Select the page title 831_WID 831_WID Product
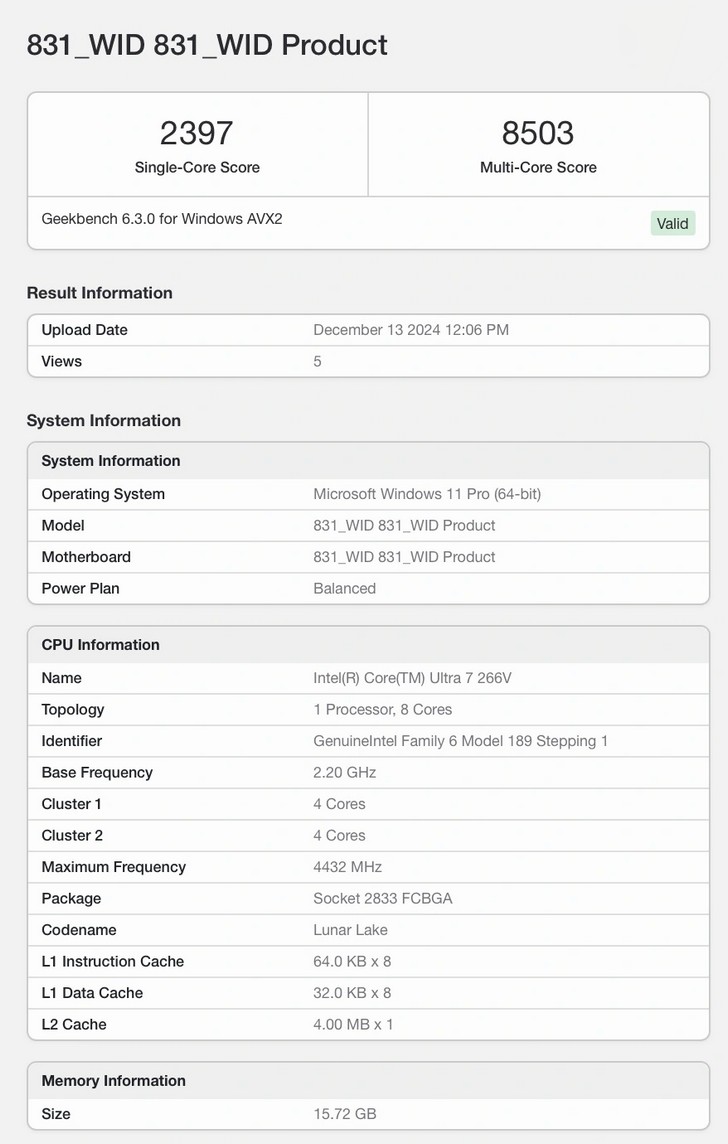The width and height of the screenshot is (728, 1144). [x=207, y=45]
